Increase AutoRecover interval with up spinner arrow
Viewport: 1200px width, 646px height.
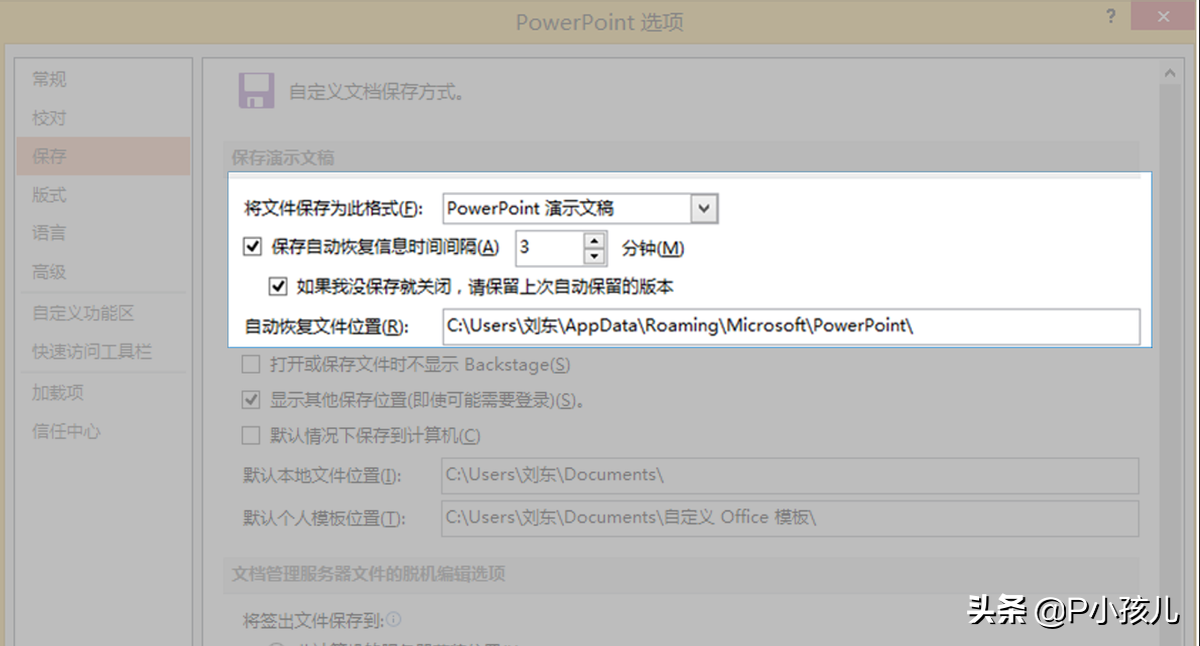(x=594, y=239)
